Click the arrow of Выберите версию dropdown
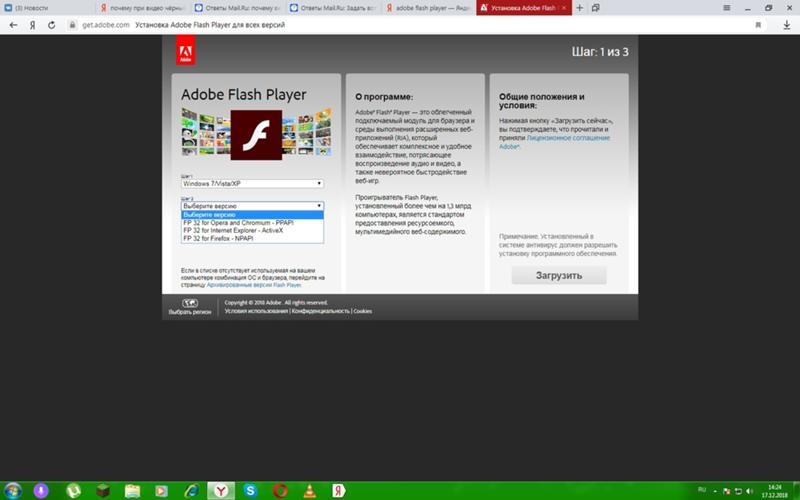Image resolution: width=800 pixels, height=500 pixels. (x=319, y=206)
